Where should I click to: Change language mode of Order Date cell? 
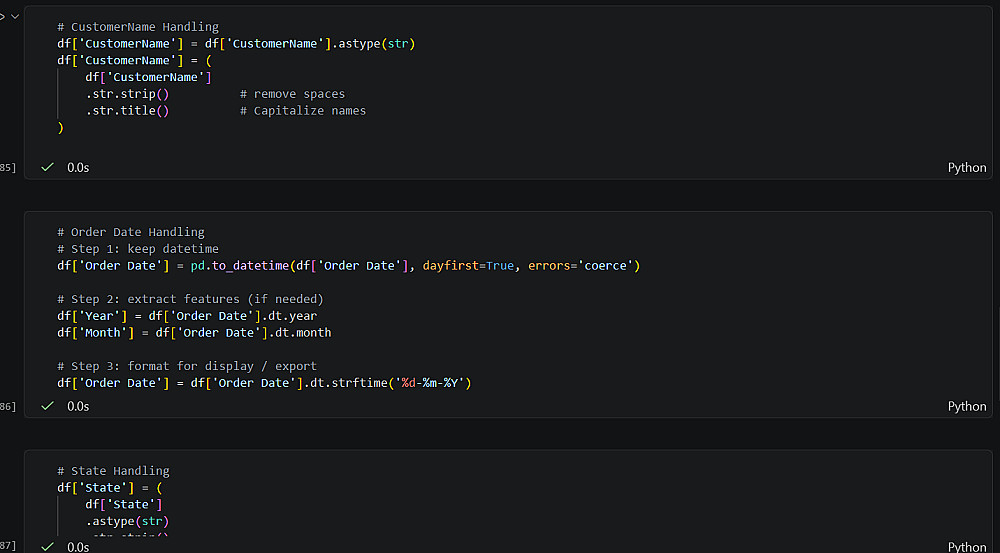coord(966,406)
